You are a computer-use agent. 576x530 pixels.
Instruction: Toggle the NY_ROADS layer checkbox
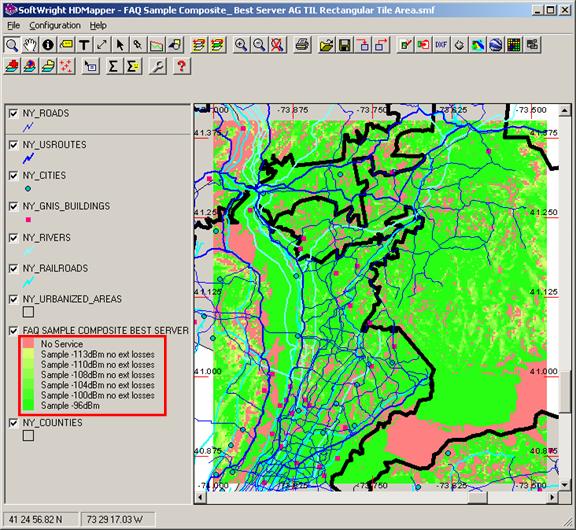13,113
